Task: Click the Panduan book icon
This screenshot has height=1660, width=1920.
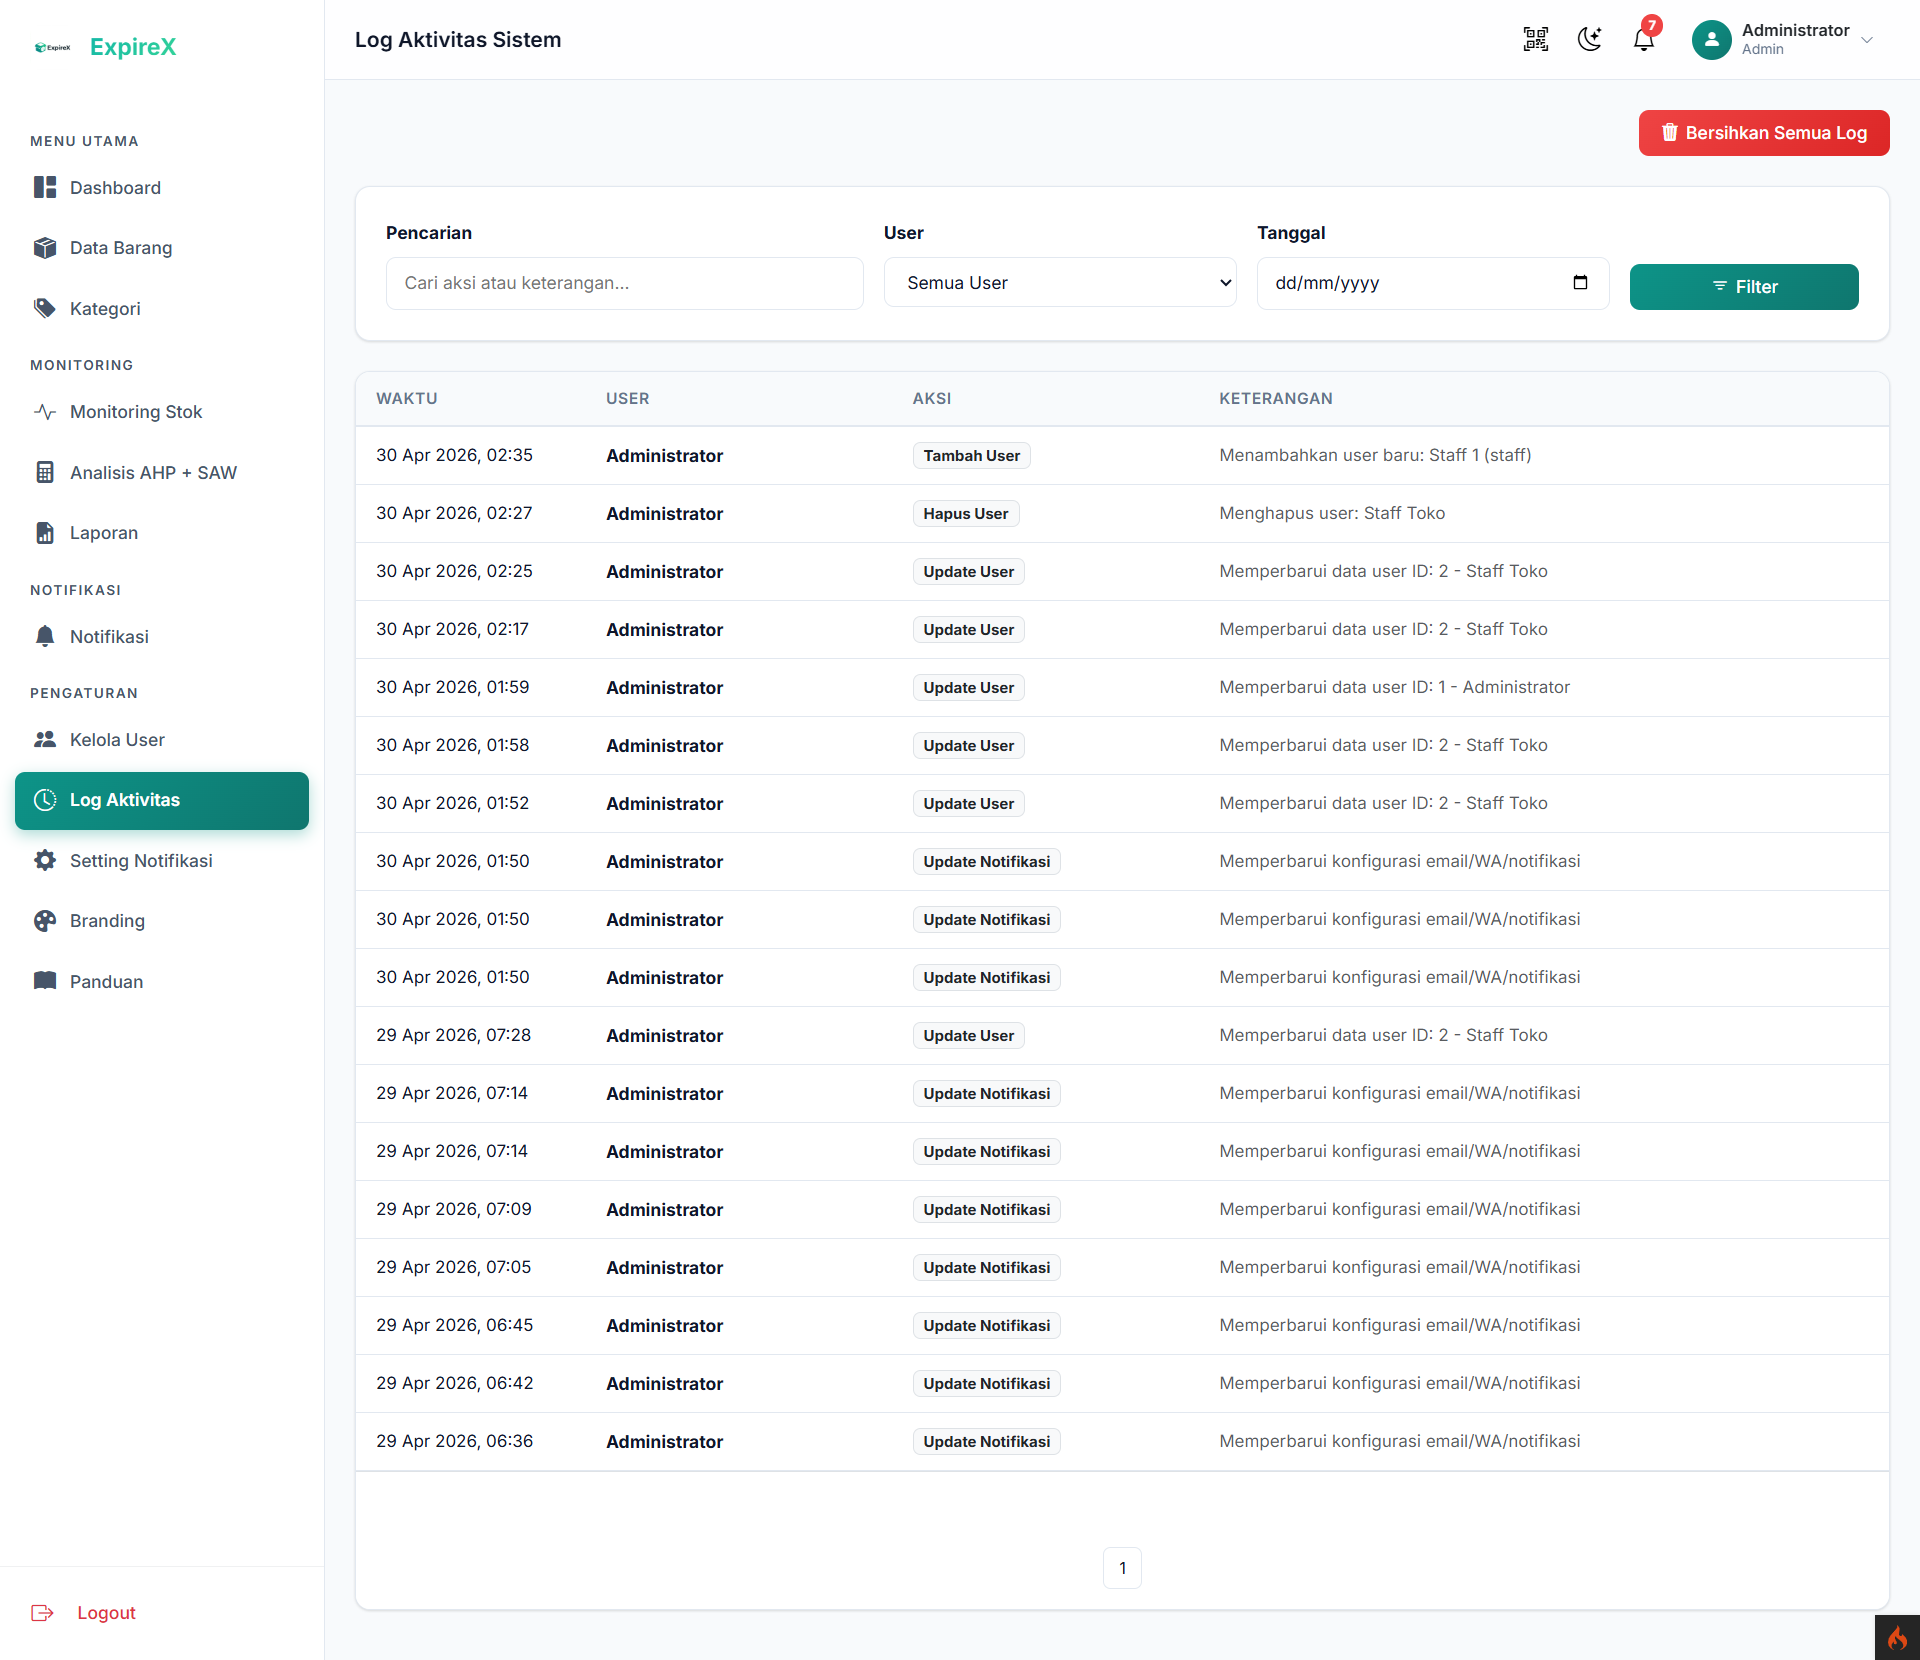Action: point(45,982)
